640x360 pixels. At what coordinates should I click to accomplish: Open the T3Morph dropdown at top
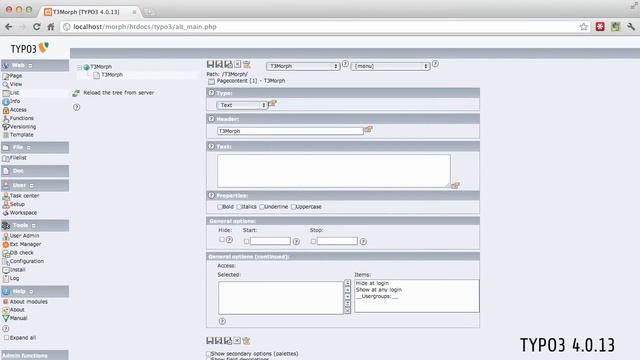click(303, 66)
